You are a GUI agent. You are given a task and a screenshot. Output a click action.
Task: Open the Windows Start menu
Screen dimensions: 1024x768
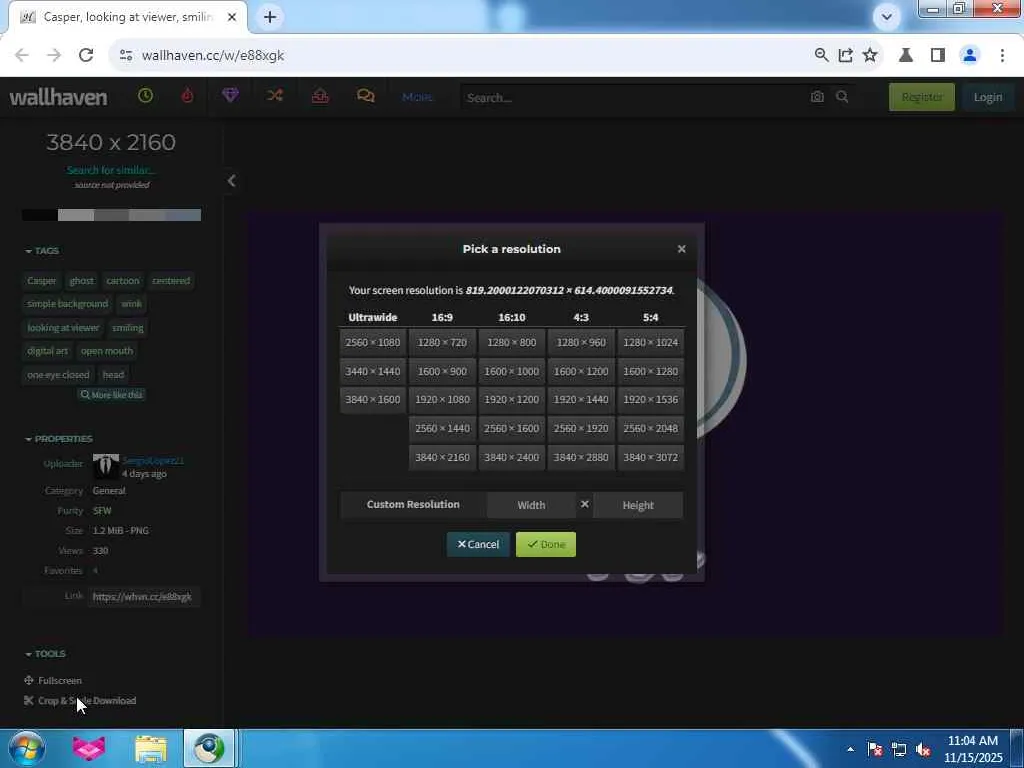click(x=26, y=748)
